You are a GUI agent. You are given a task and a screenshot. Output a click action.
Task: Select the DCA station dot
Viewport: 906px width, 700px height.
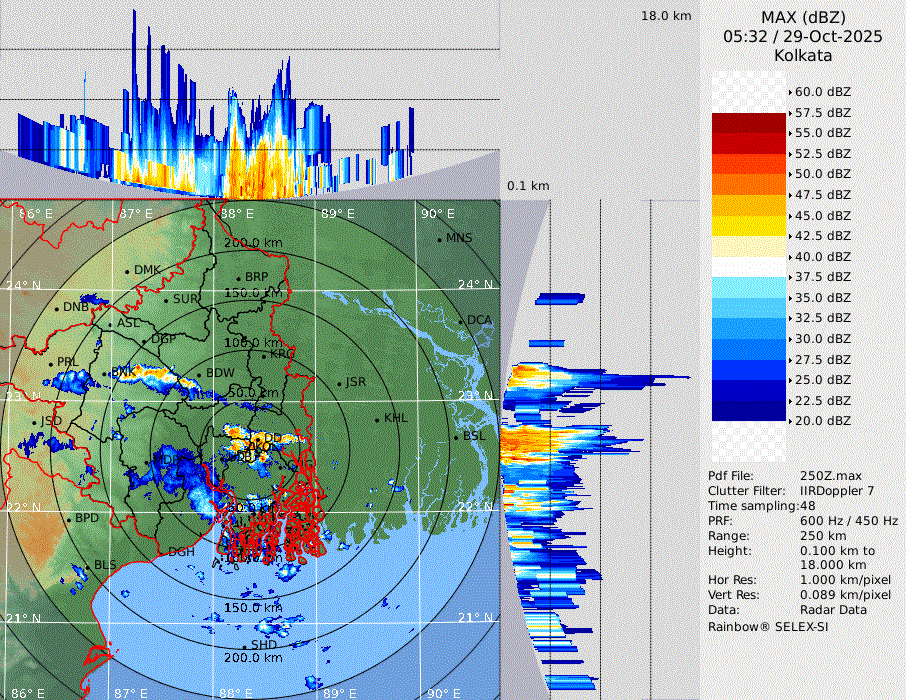tap(461, 321)
